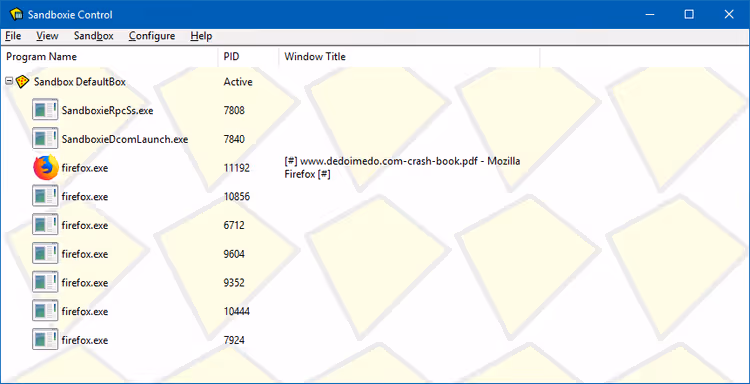Click the SandboxieDcomLaunch.exe program icon
Screen dimensions: 750x384
45,139
